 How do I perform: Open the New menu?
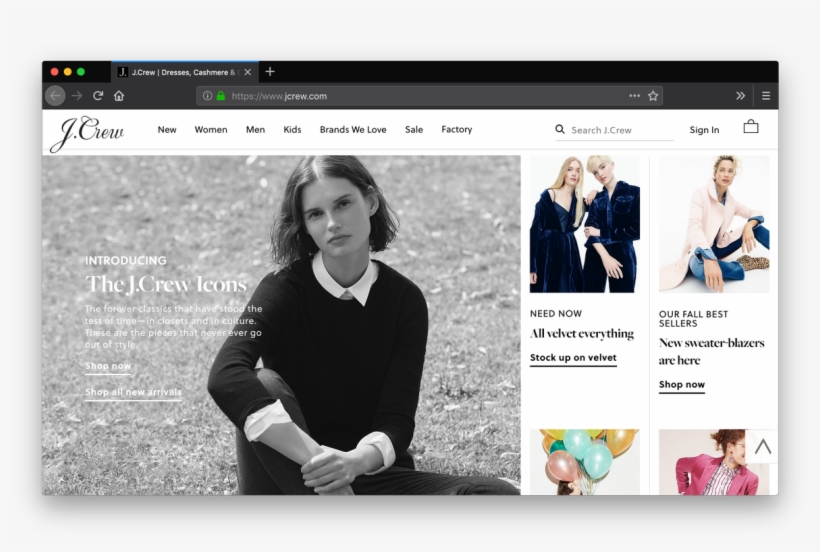click(167, 130)
